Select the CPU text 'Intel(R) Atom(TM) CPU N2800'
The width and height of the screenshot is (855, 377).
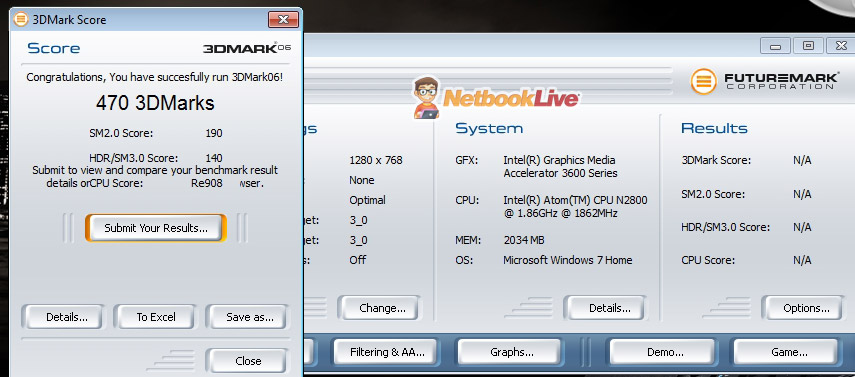(x=575, y=200)
